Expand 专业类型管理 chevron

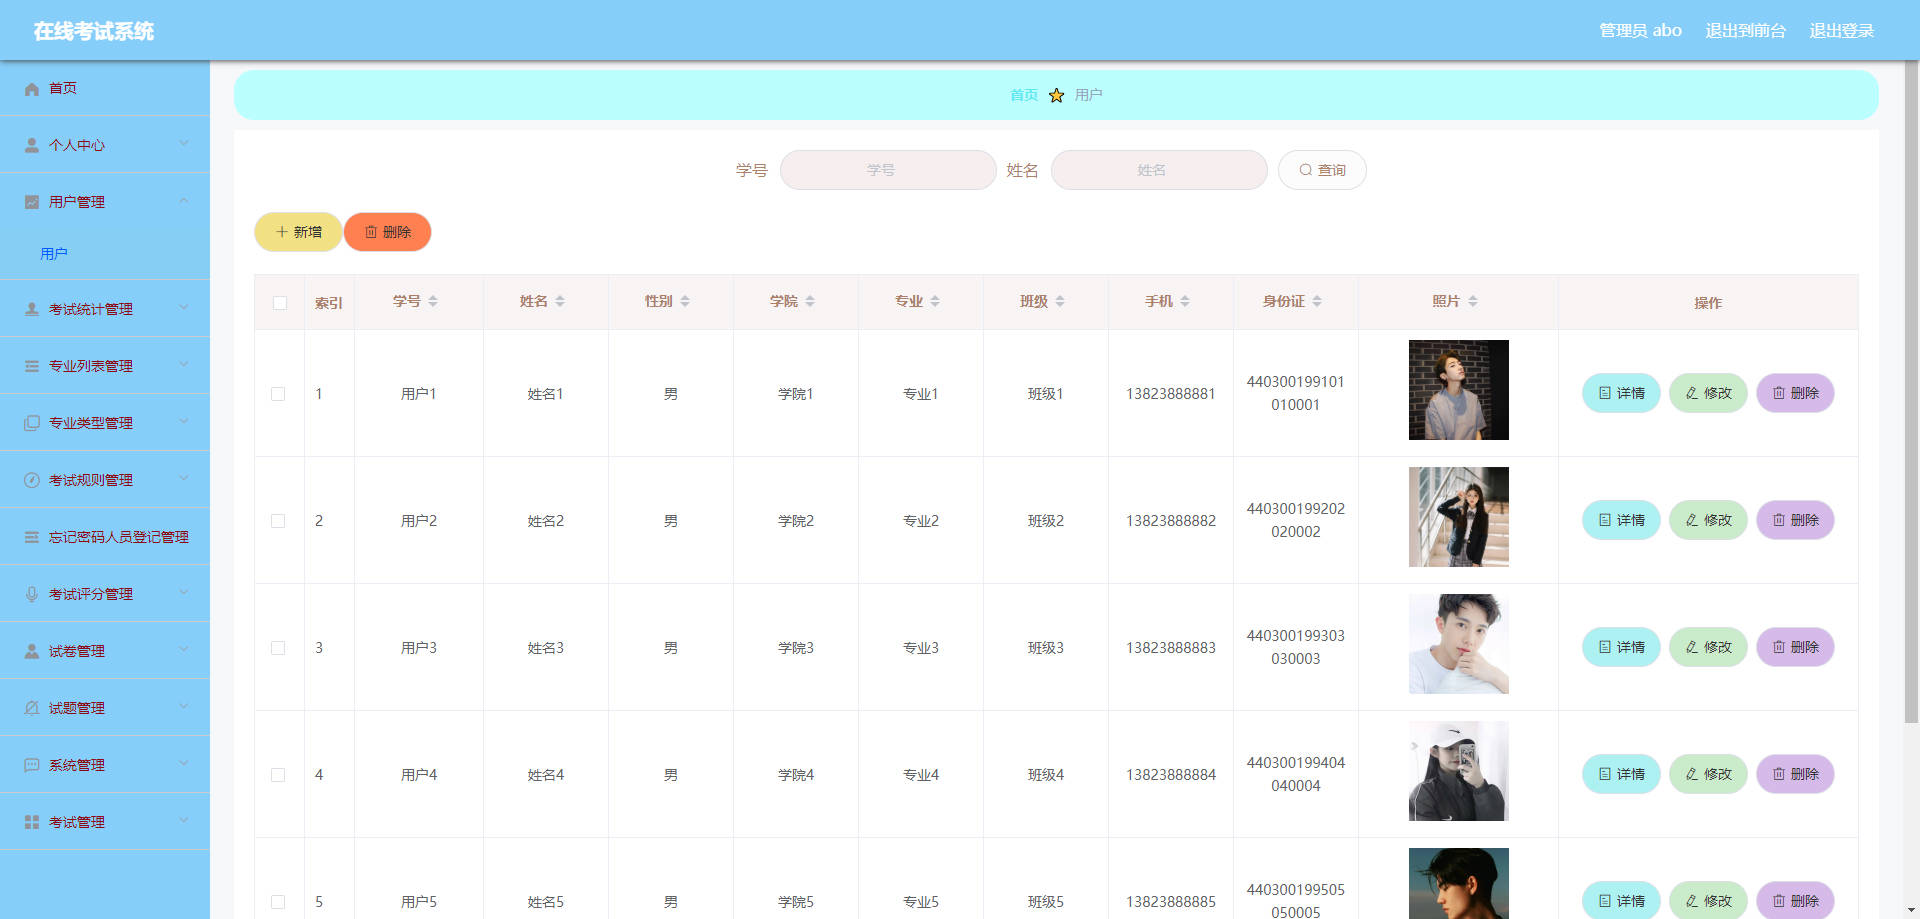click(184, 422)
